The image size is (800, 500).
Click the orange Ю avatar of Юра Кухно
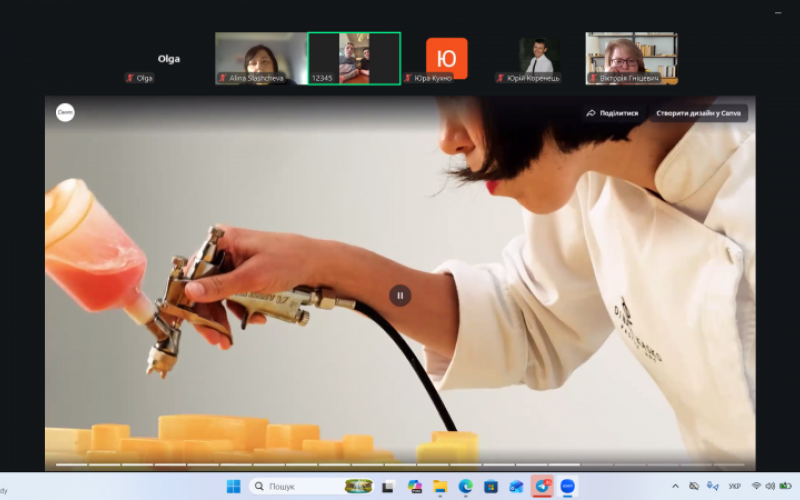point(446,58)
